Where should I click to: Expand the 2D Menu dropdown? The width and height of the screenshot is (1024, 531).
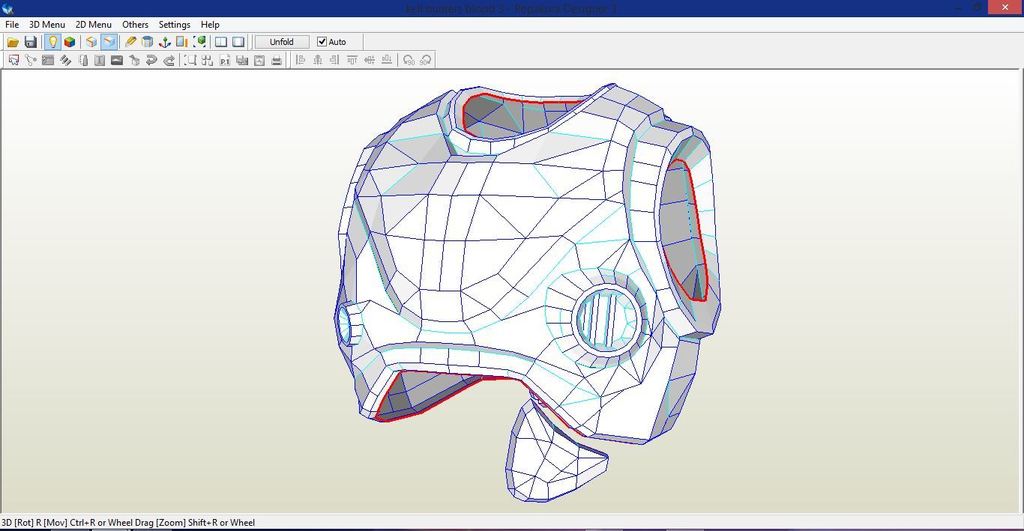tap(93, 24)
